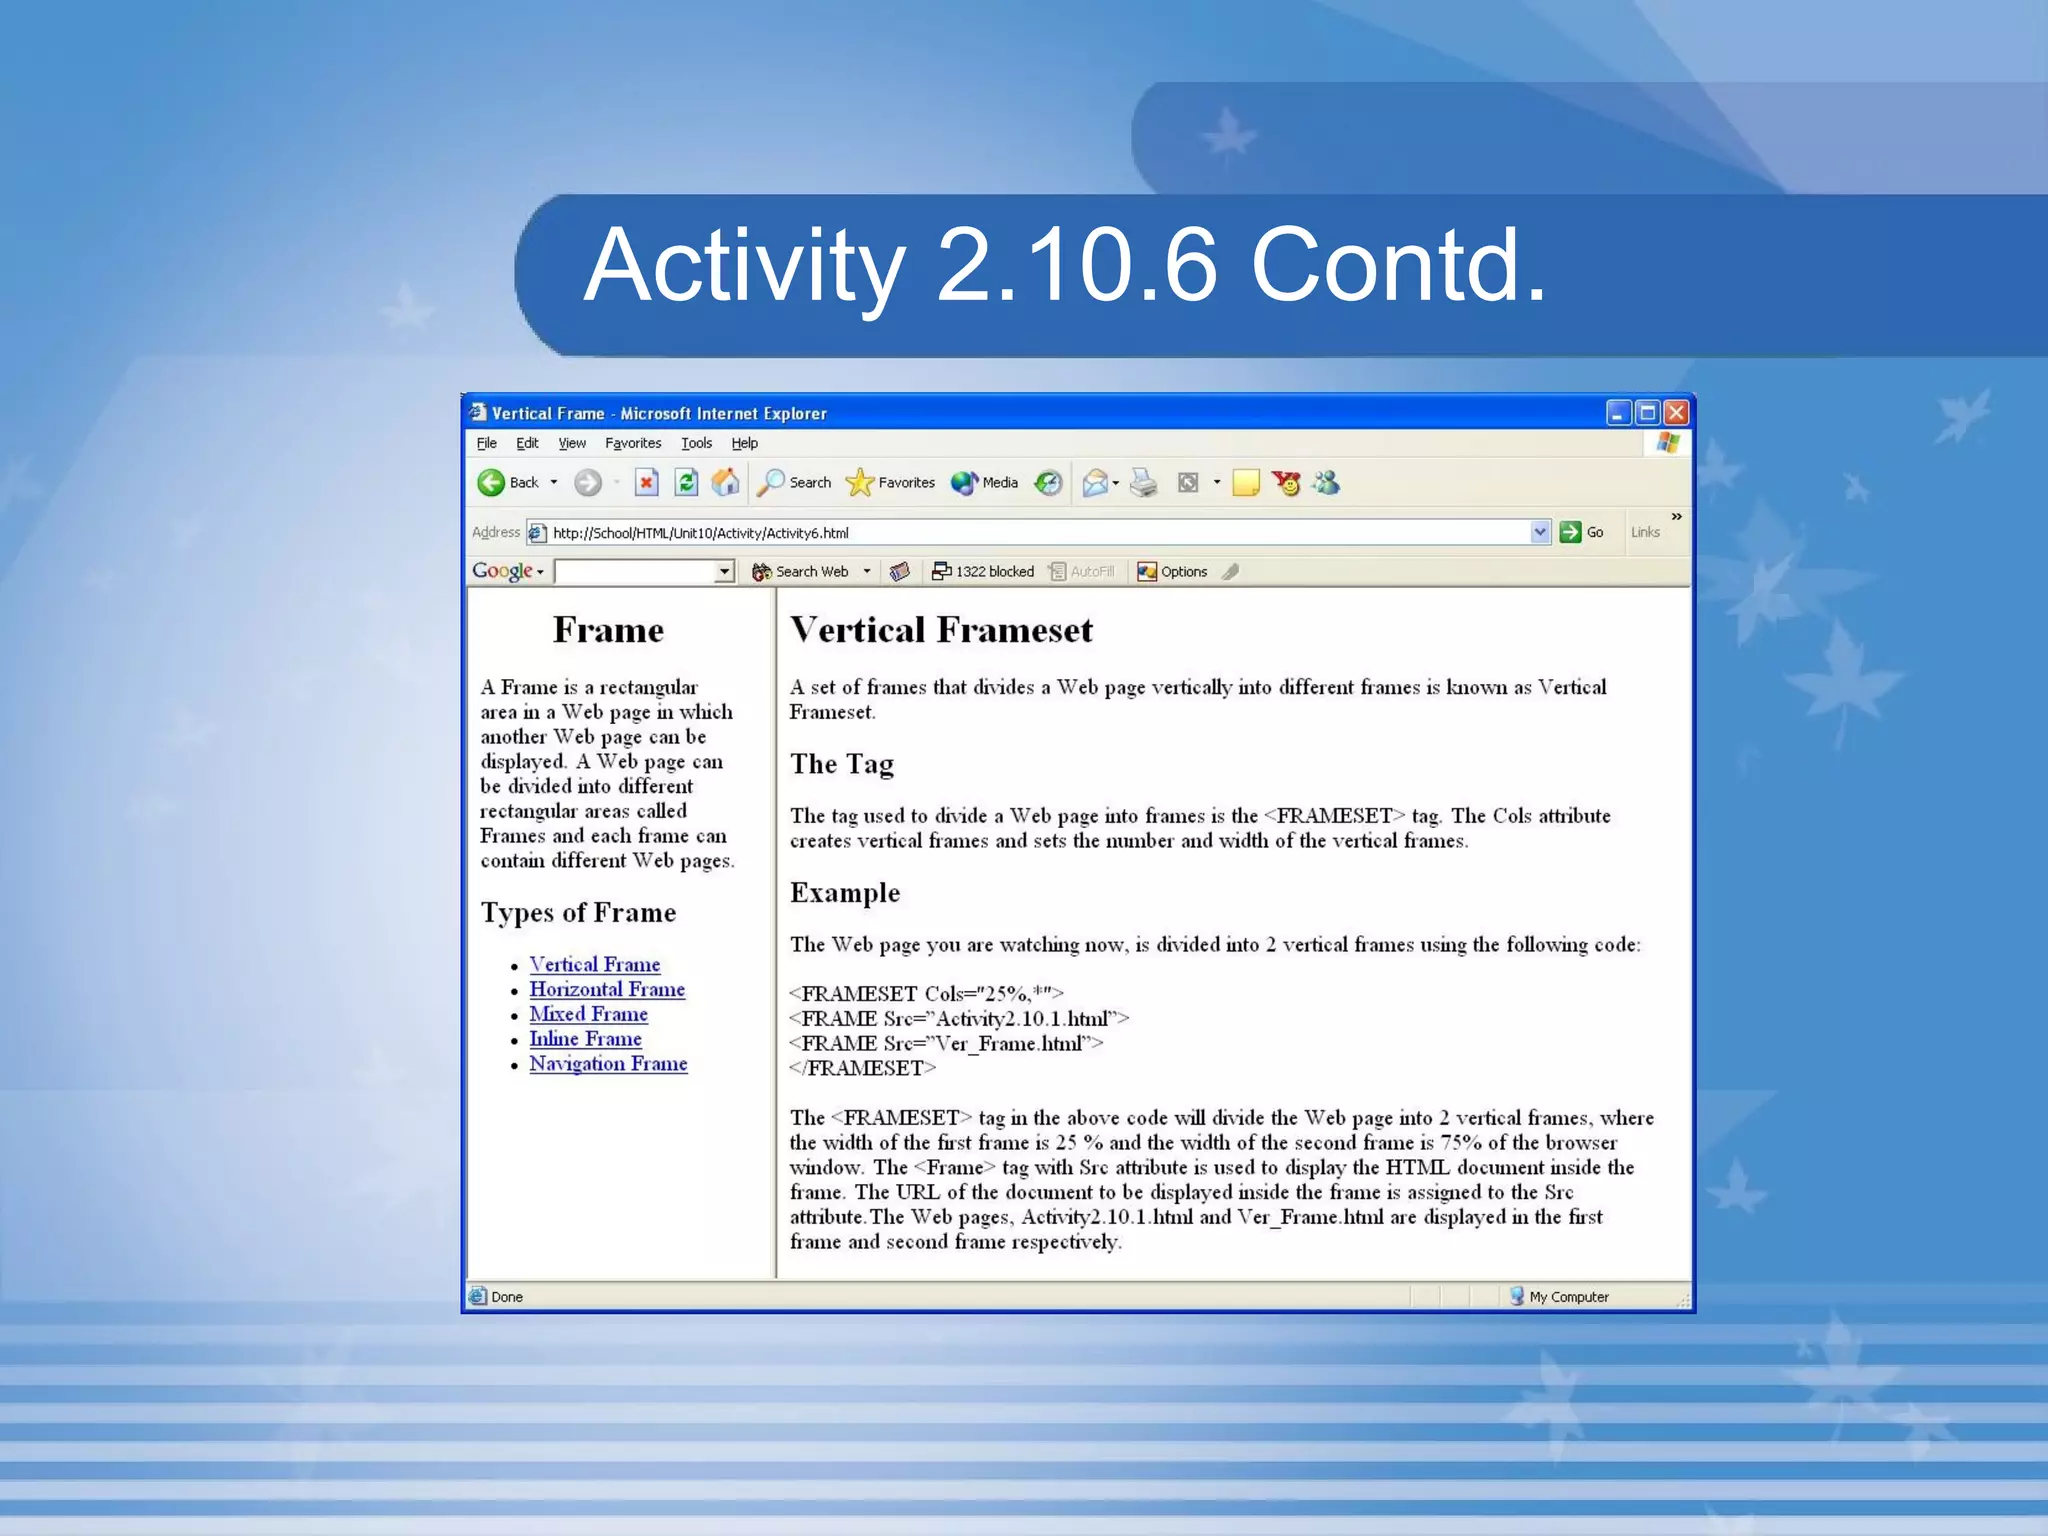Click the green Go arrow button
This screenshot has height=1536, width=2048.
coord(1571,532)
